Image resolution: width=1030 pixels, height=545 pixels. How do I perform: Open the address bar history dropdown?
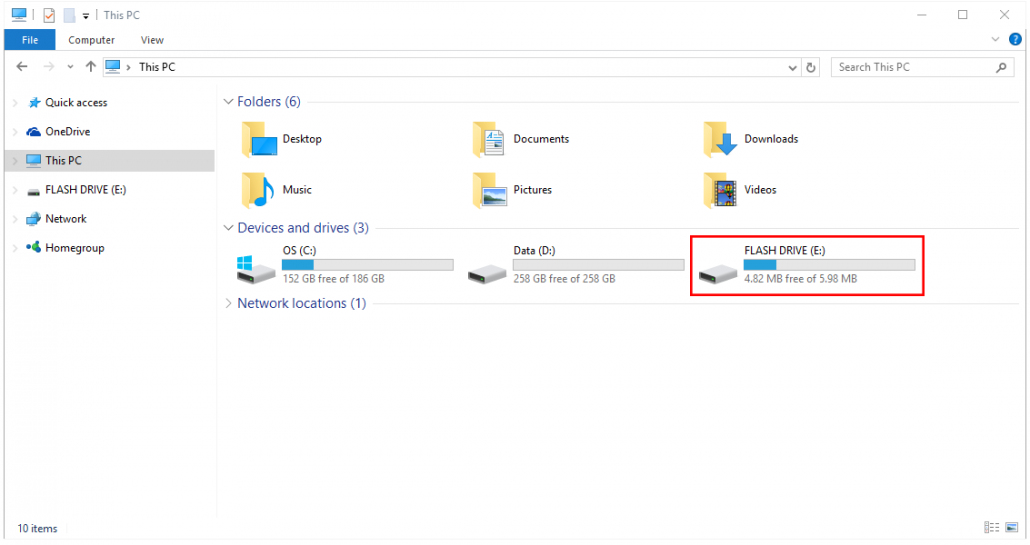click(x=792, y=67)
